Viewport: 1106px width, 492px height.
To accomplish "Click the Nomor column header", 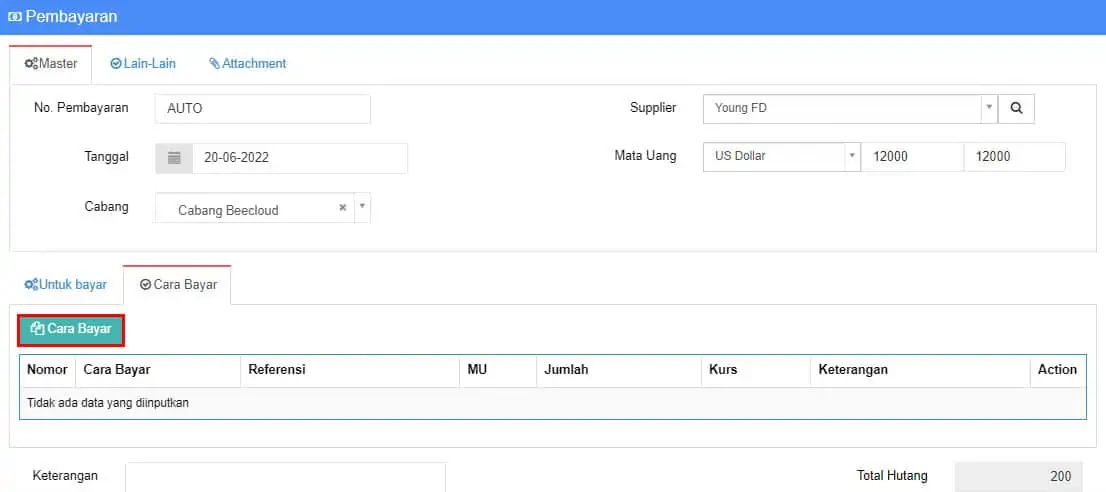I will click(47, 370).
